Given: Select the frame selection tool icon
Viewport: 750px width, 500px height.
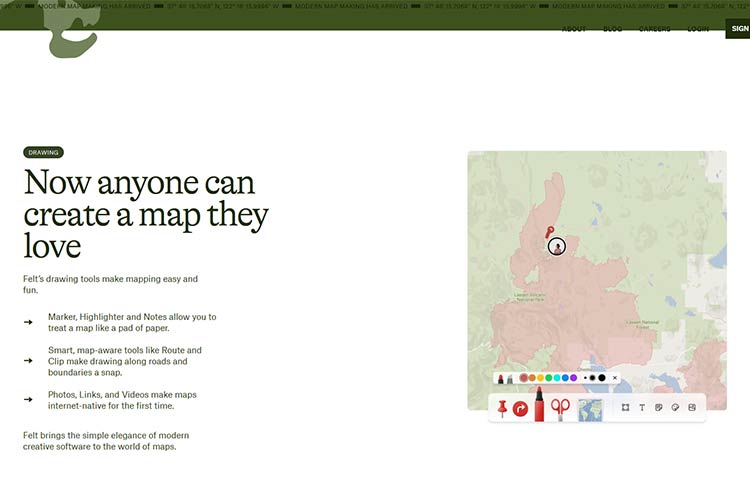Looking at the screenshot, I should (625, 408).
